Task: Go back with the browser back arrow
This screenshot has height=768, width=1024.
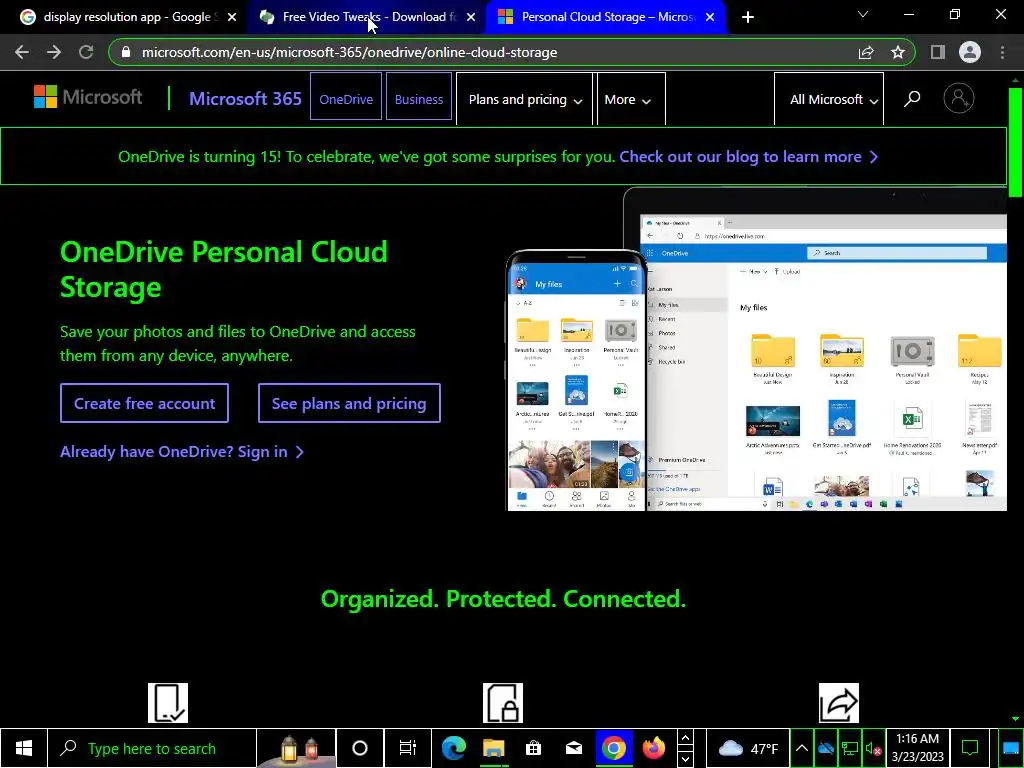Action: click(x=22, y=52)
